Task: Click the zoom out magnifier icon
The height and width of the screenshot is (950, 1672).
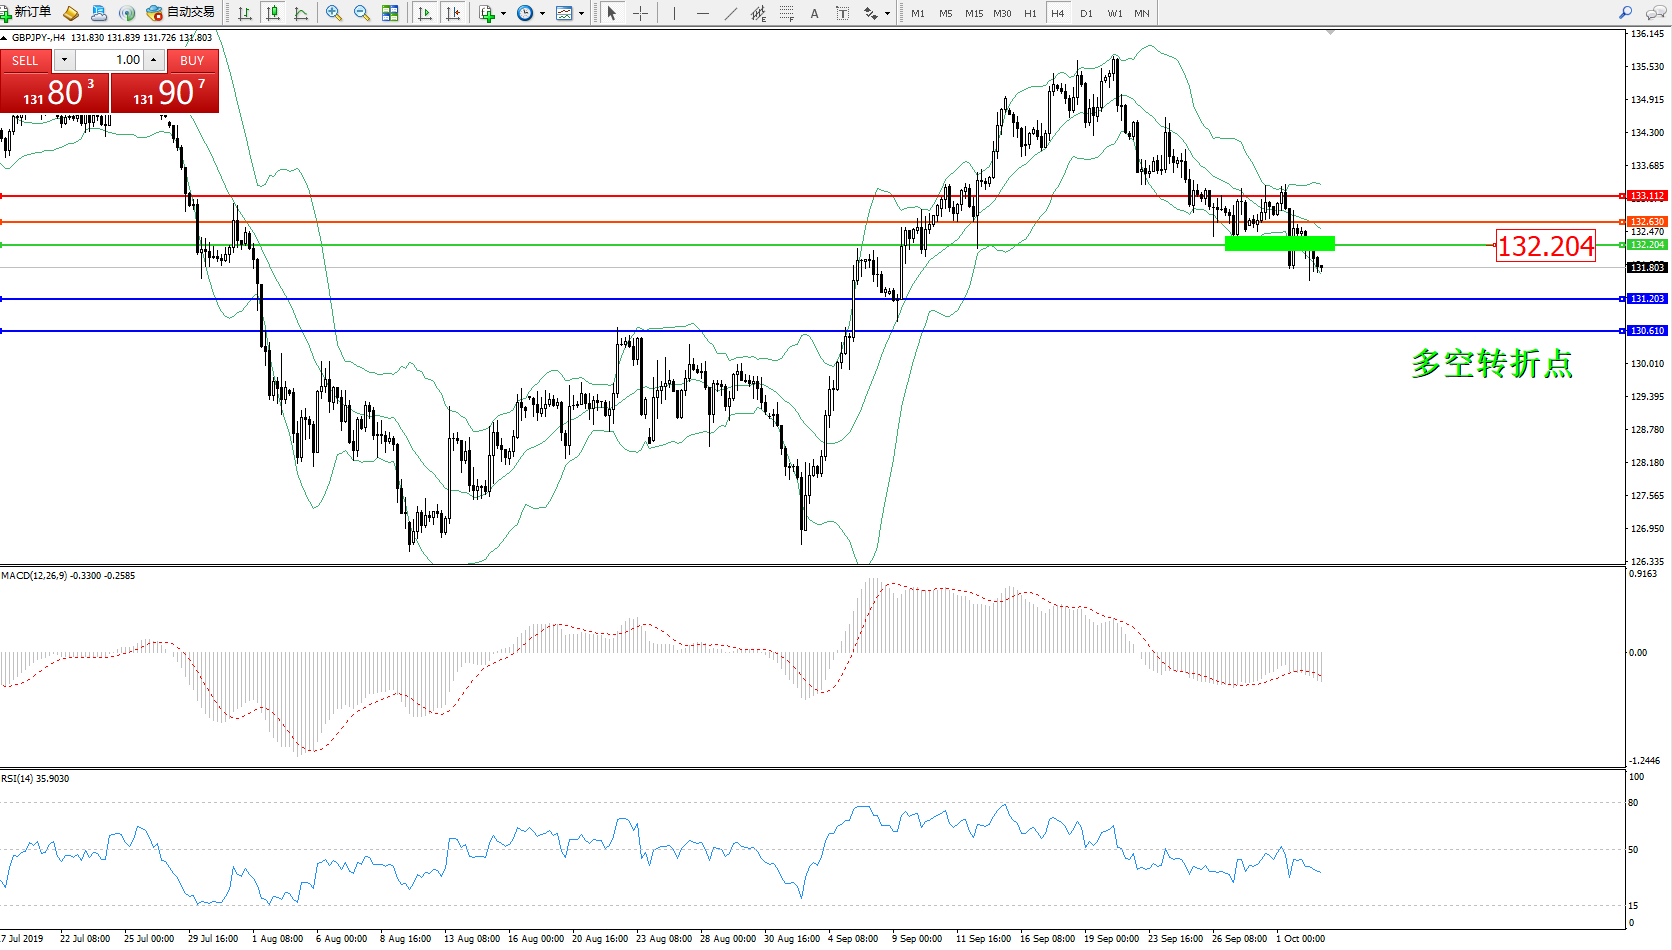Action: point(362,13)
